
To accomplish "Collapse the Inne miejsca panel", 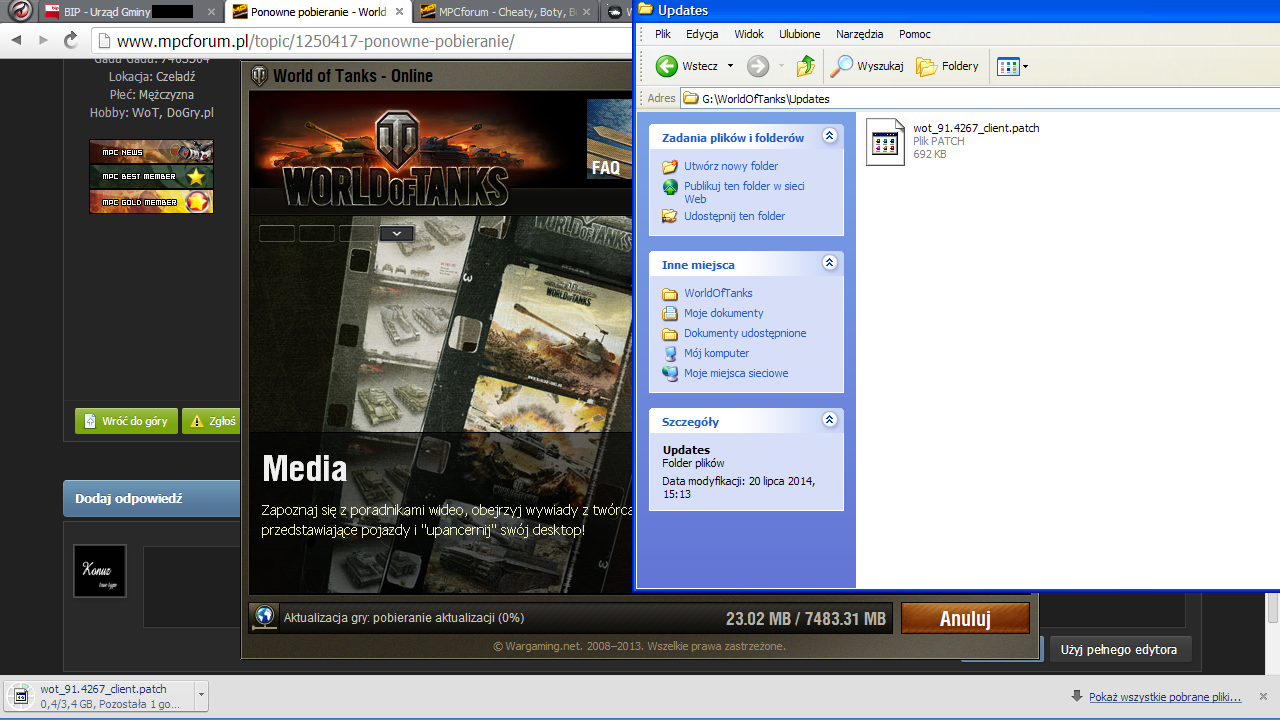I will click(829, 263).
